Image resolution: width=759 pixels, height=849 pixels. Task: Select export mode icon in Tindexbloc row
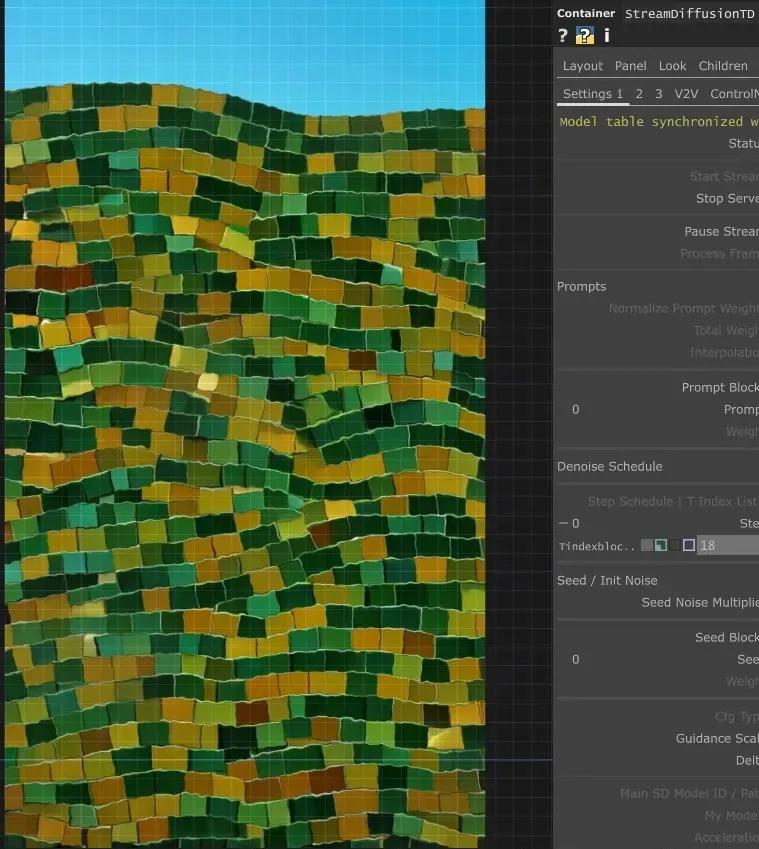675,545
